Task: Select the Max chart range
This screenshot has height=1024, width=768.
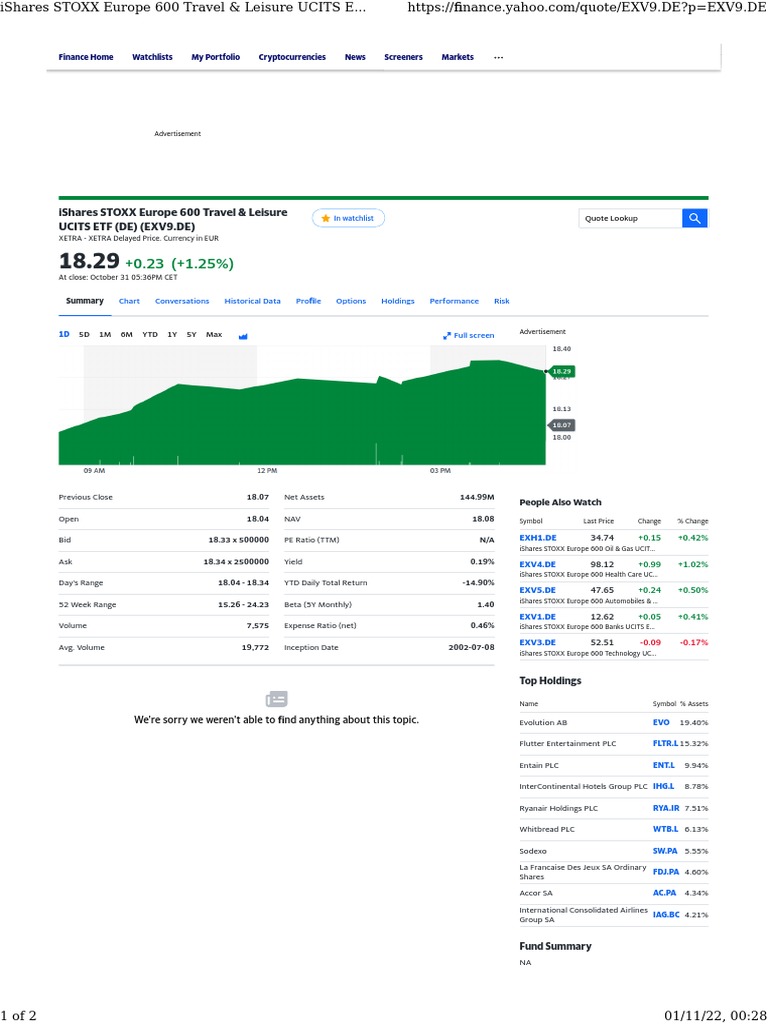Action: 214,334
